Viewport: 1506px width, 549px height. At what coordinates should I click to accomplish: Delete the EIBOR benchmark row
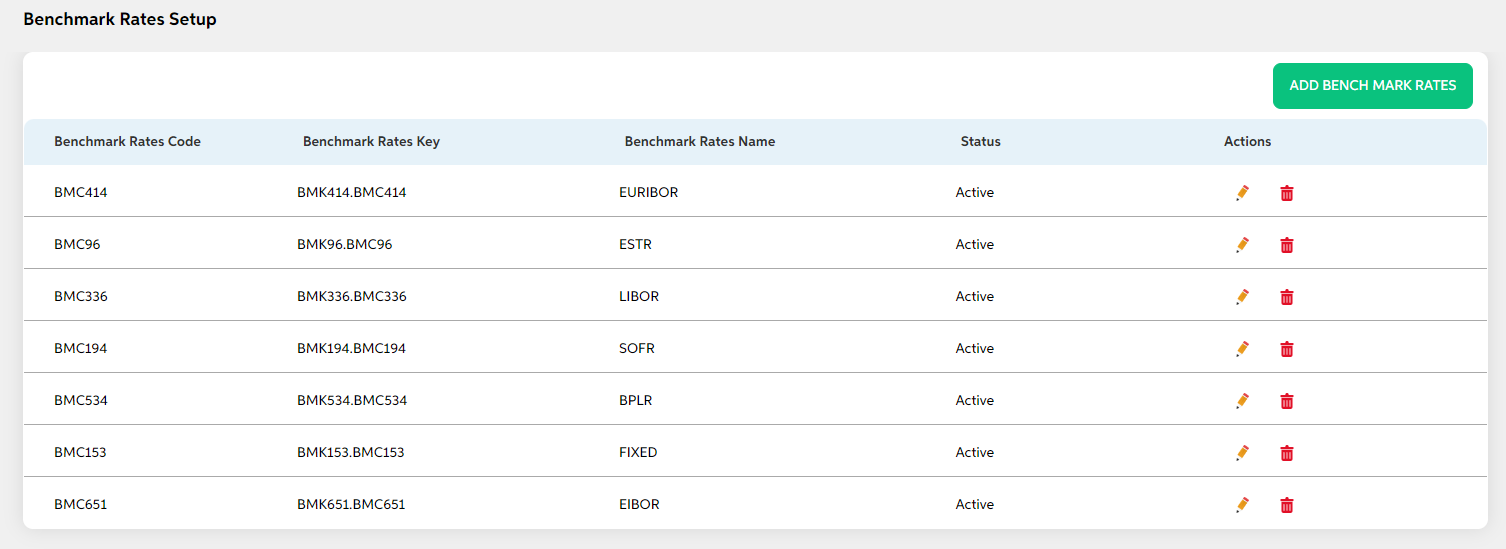[1287, 505]
